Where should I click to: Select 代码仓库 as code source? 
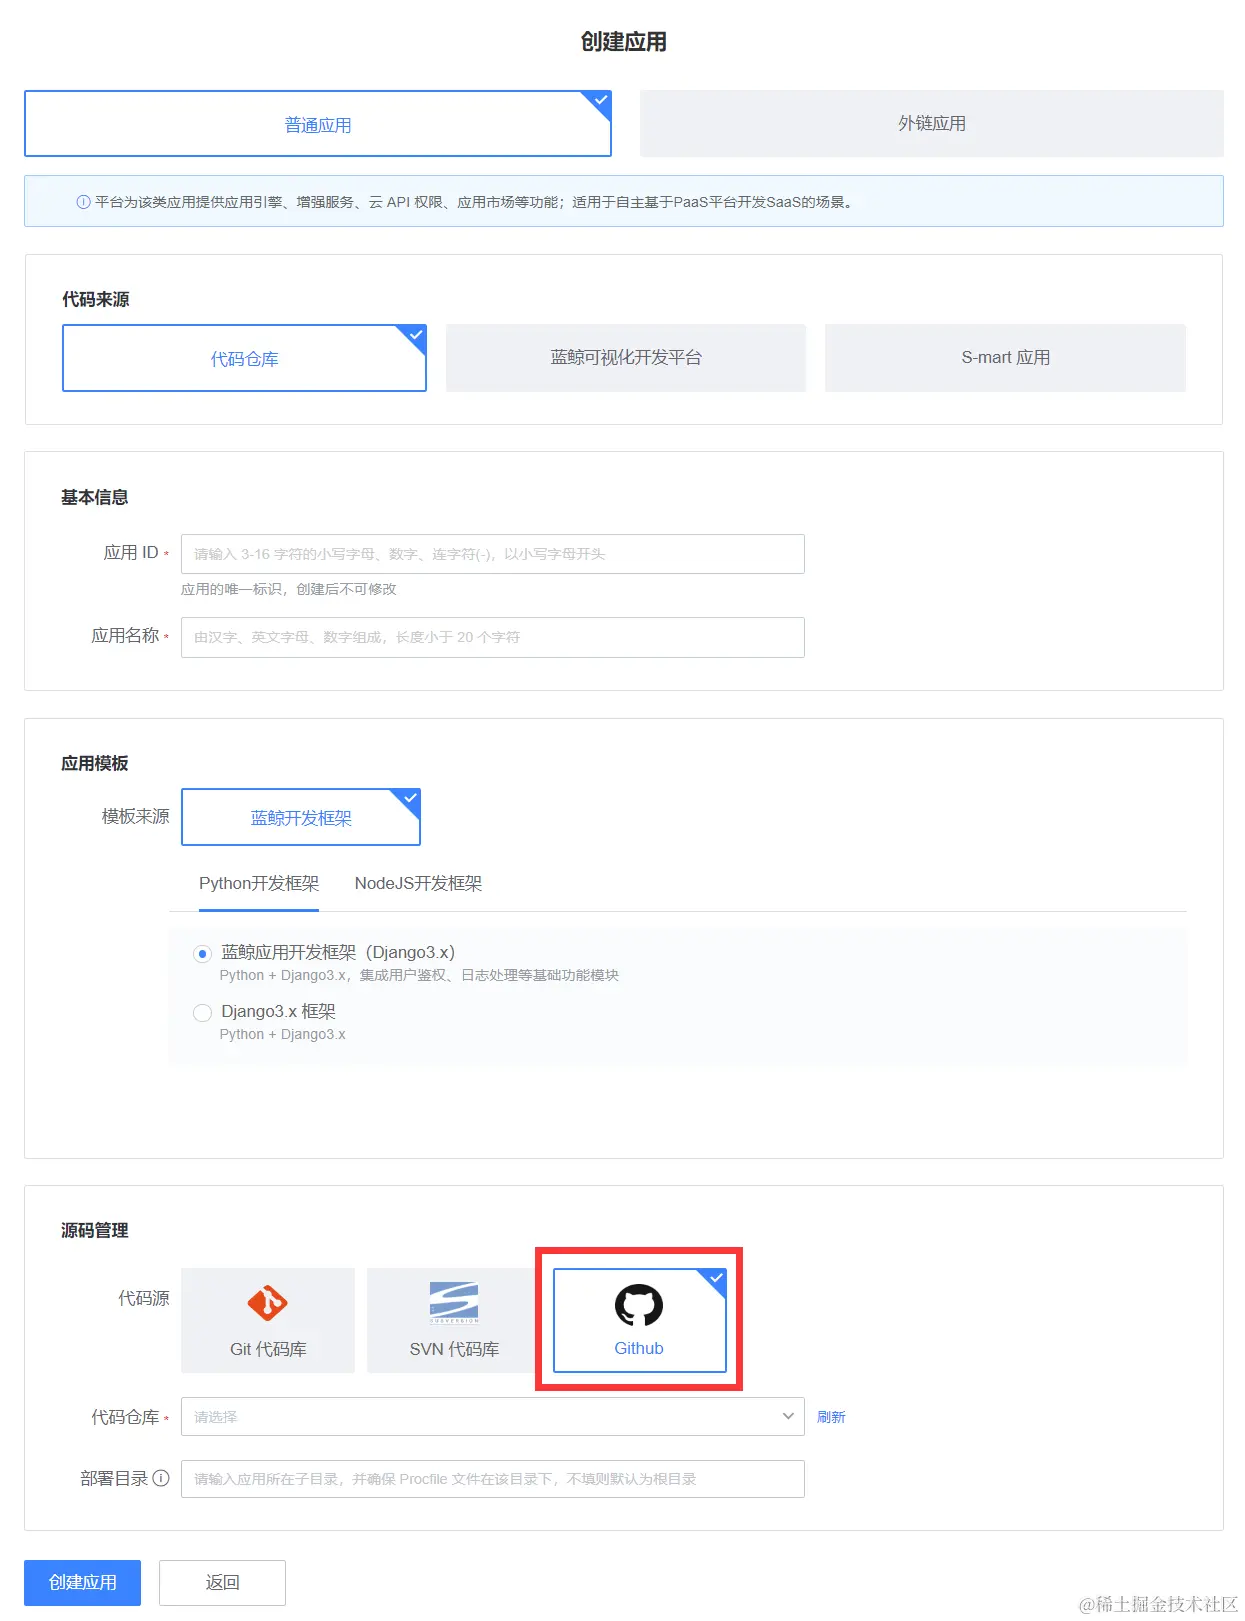244,358
